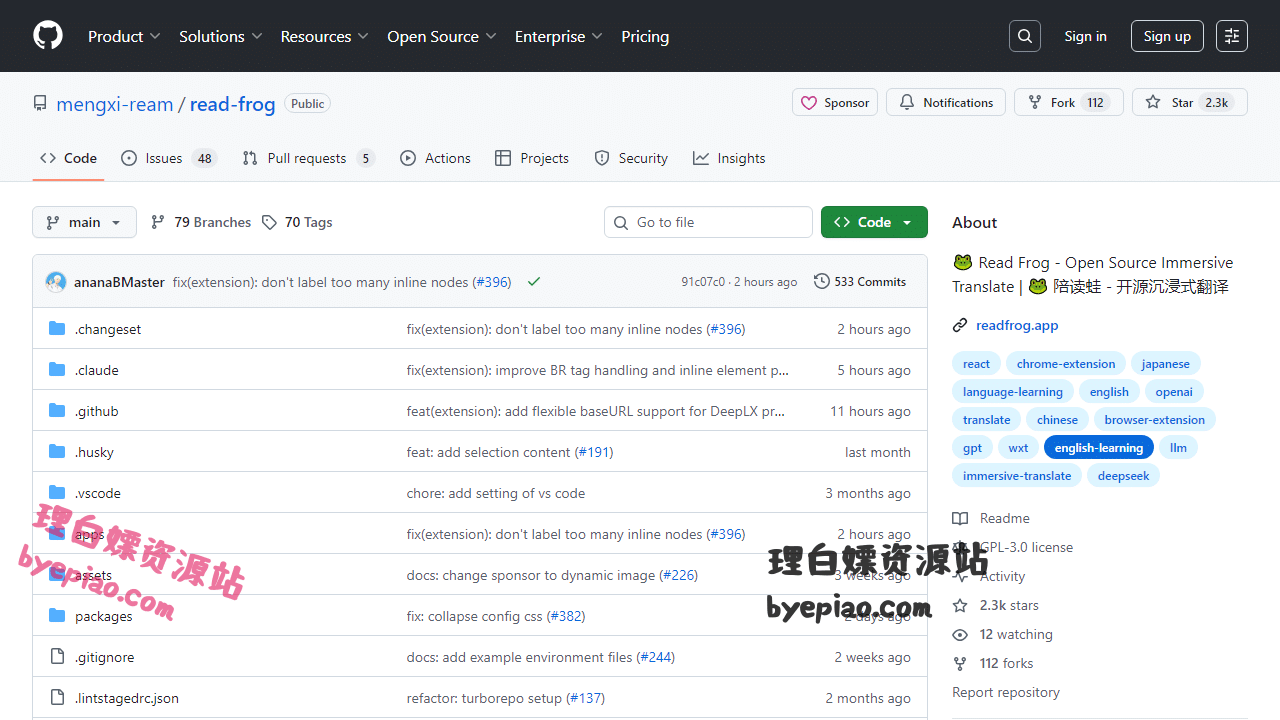Expand the Enterprise menu
1280x720 pixels.
(x=558, y=36)
